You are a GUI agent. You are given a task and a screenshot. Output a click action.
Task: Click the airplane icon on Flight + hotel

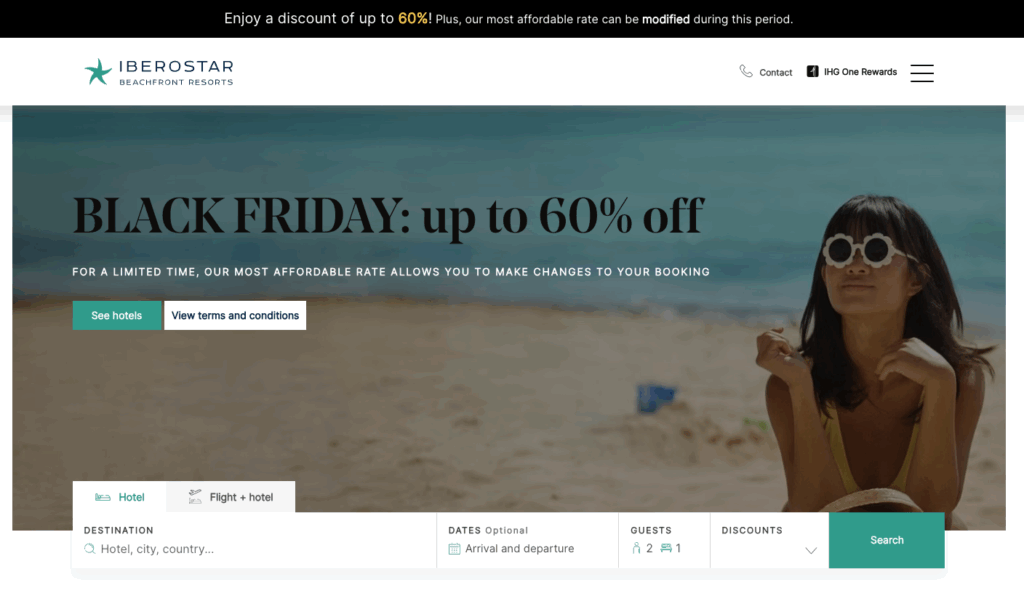pyautogui.click(x=195, y=497)
